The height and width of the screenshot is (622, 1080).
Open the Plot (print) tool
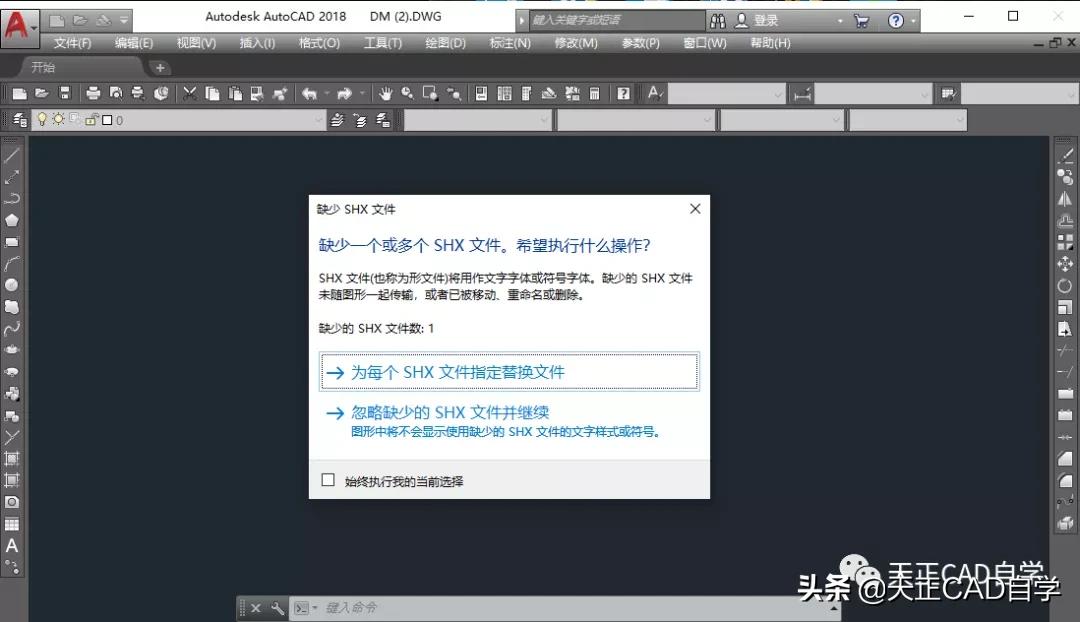click(91, 94)
